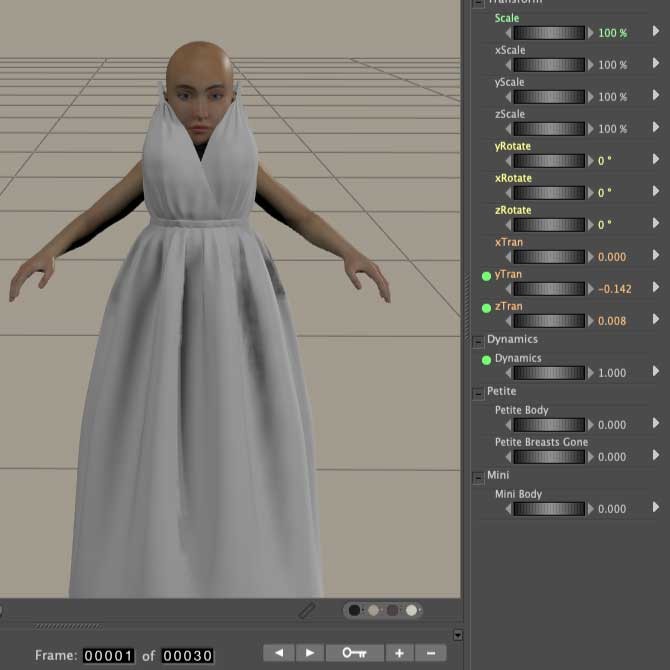Click the next frame arrow button
This screenshot has height=670, width=670.
[309, 653]
